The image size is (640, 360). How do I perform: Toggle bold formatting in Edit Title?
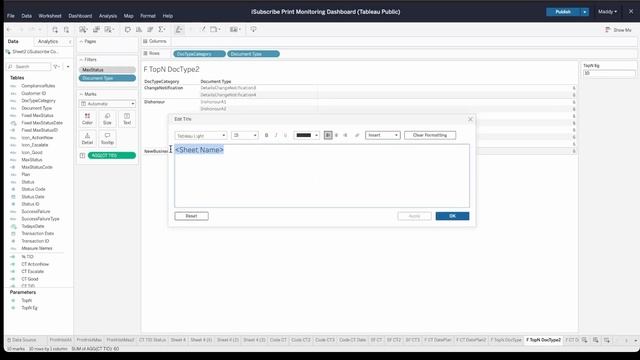coord(267,135)
